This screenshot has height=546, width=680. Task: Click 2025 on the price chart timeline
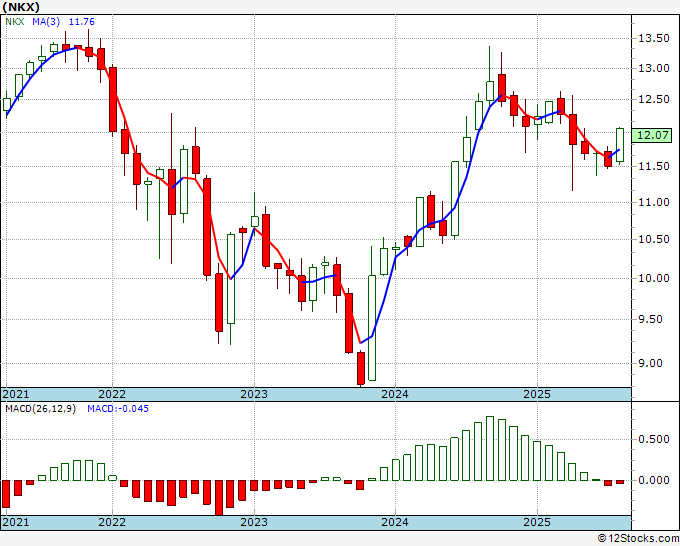pyautogui.click(x=537, y=394)
